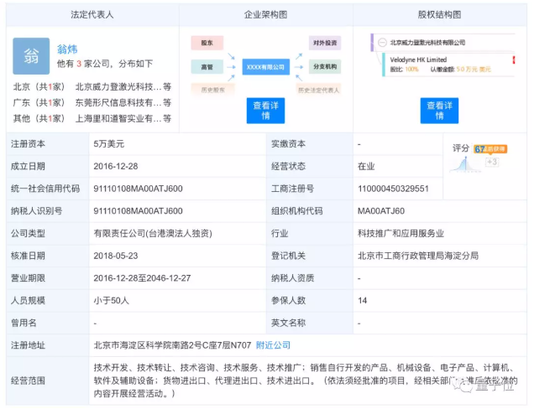Click the XXXX有限公司 center box
The image size is (550, 414).
coord(266,67)
